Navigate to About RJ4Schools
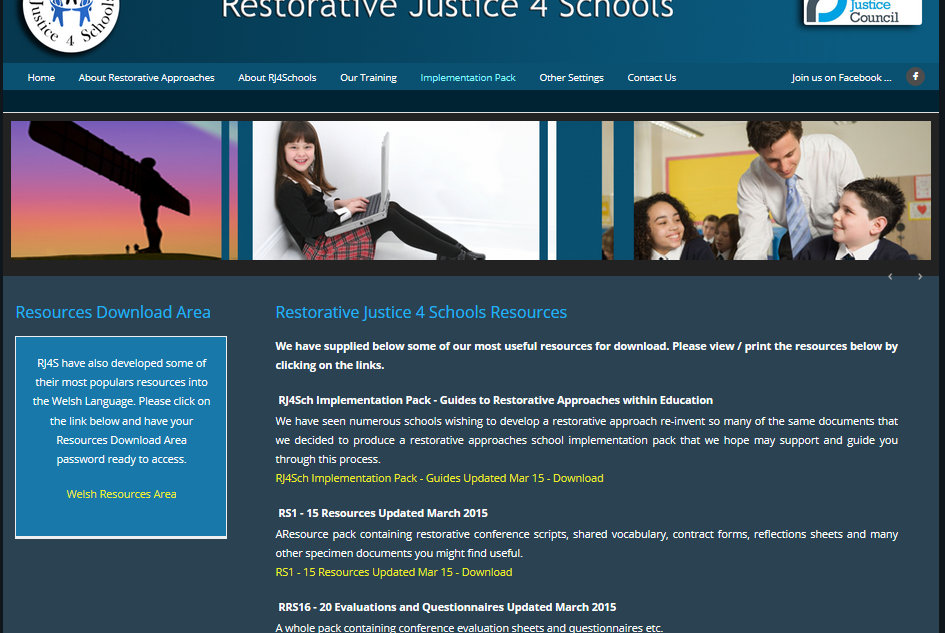The image size is (945, 633). 277,78
